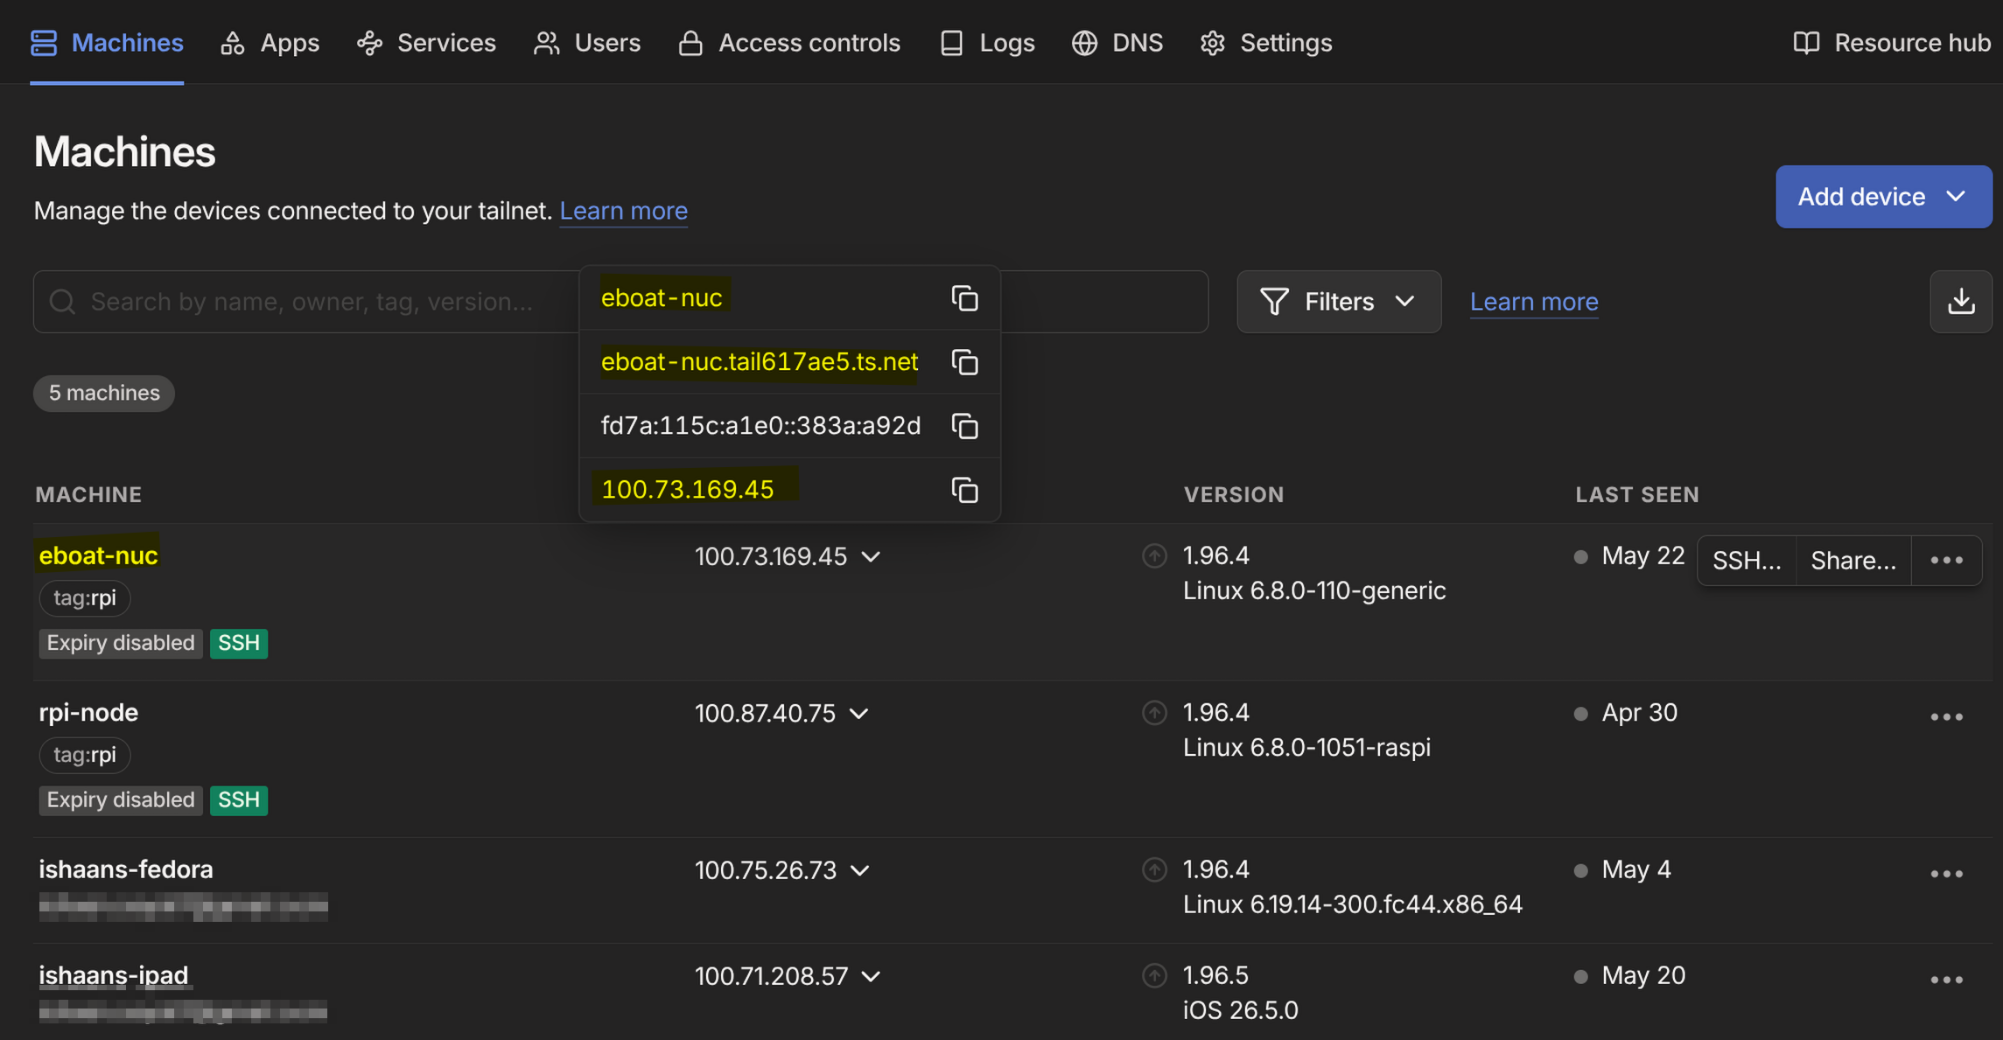Open the Logs tab
2003x1040 pixels.
[987, 43]
